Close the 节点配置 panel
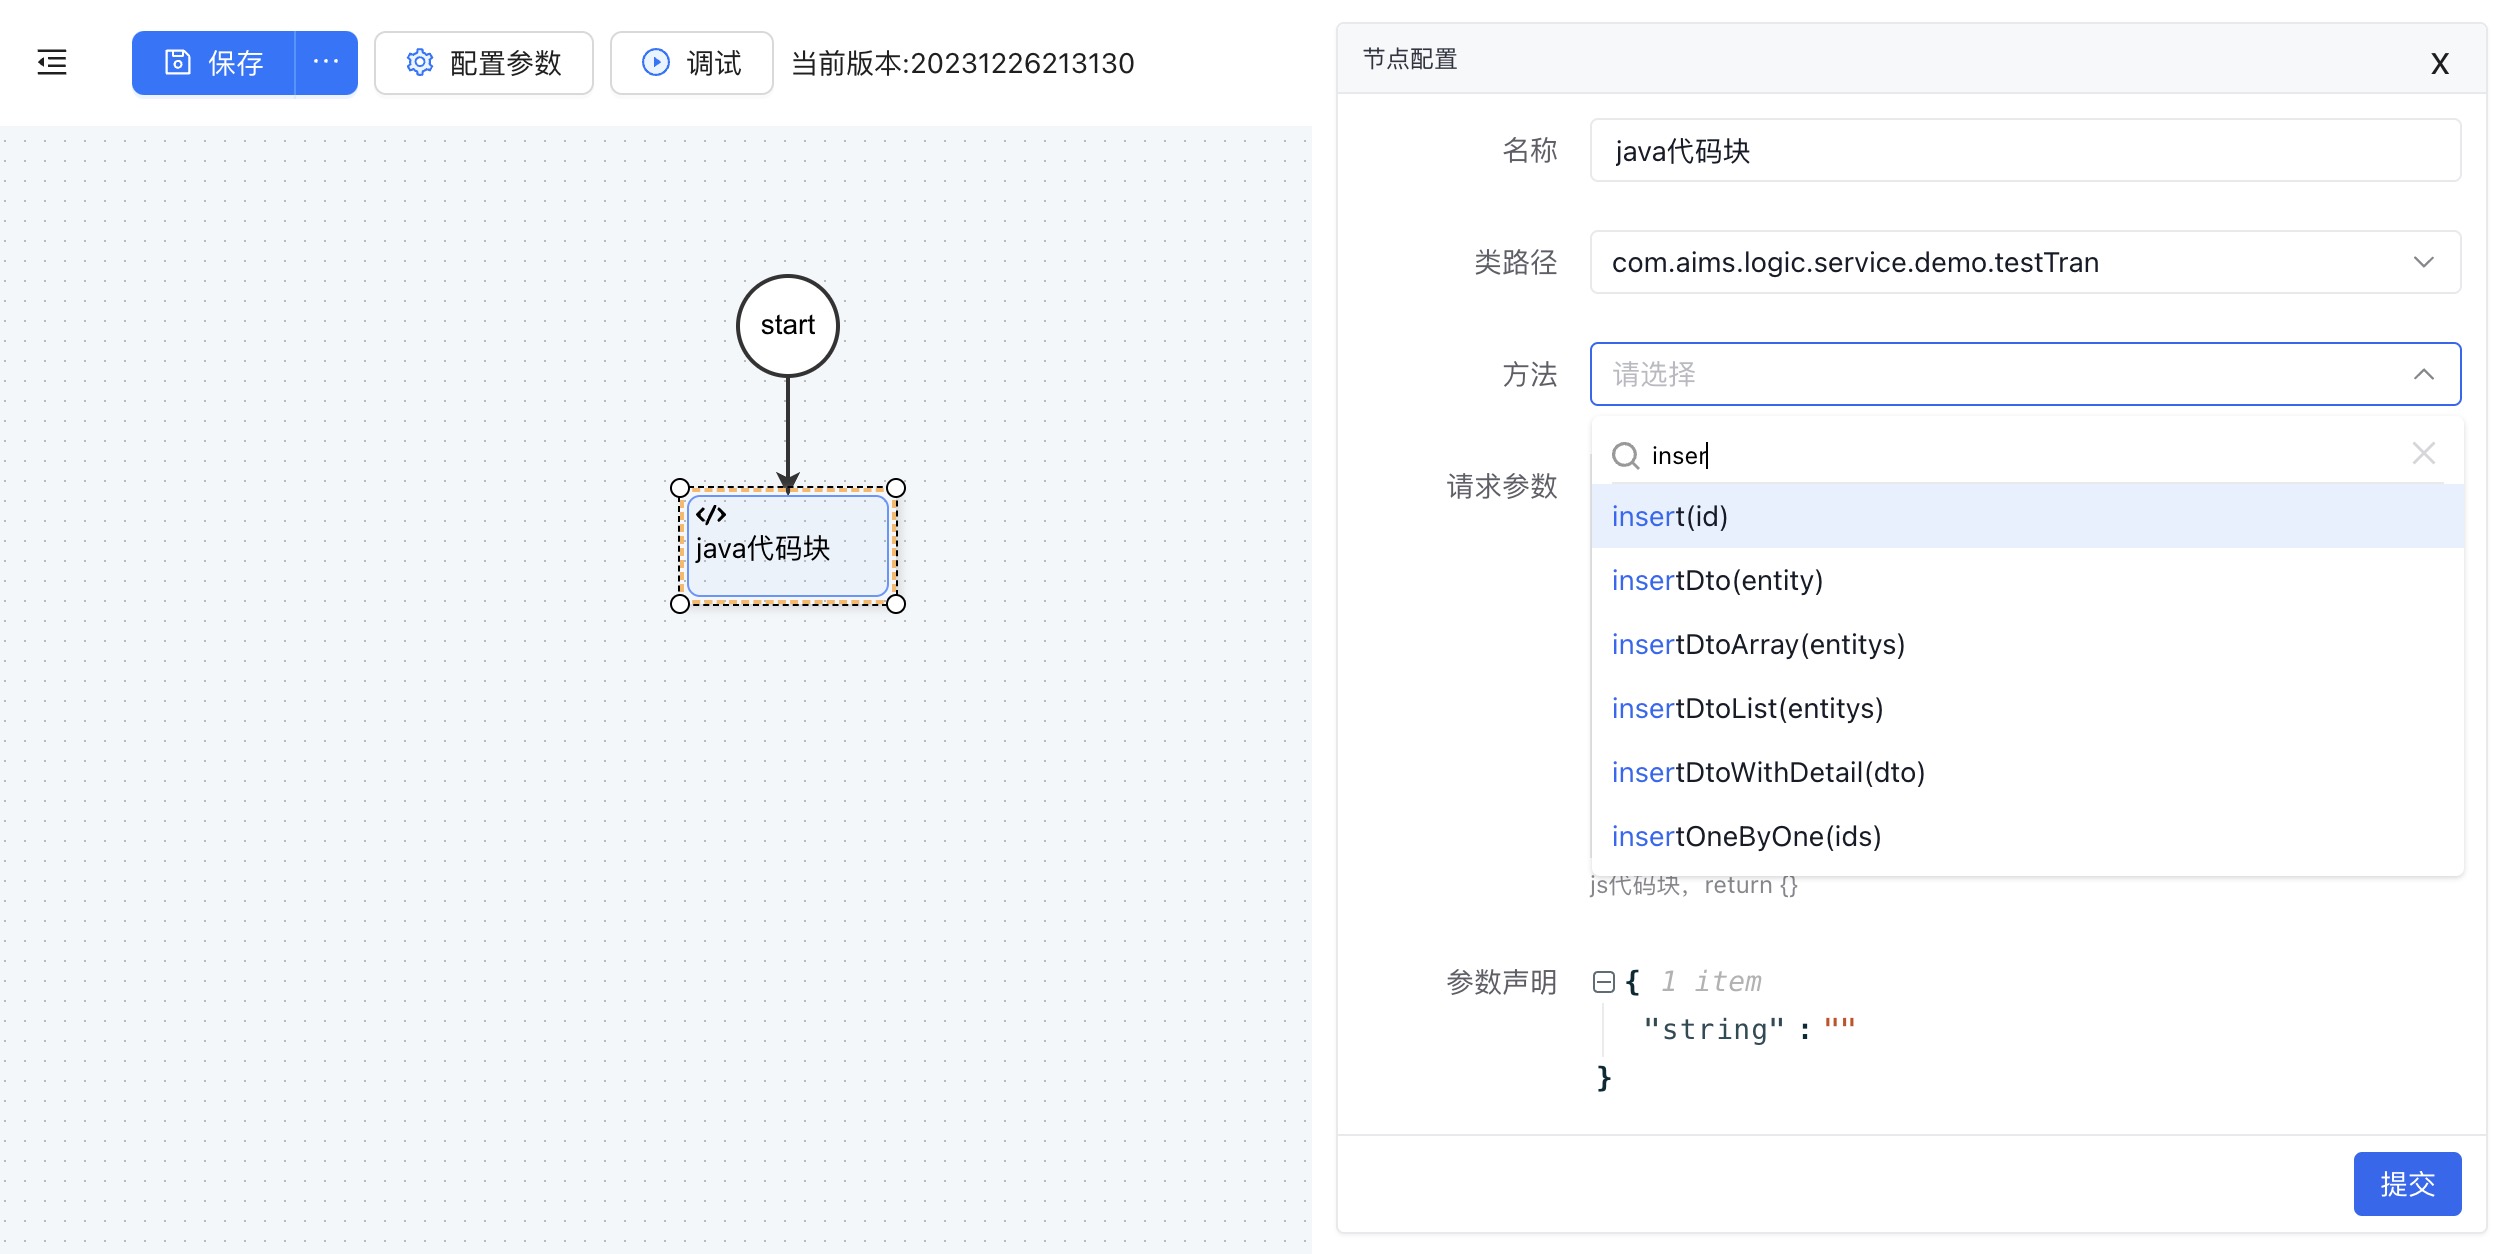This screenshot has width=2508, height=1254. 2439,64
